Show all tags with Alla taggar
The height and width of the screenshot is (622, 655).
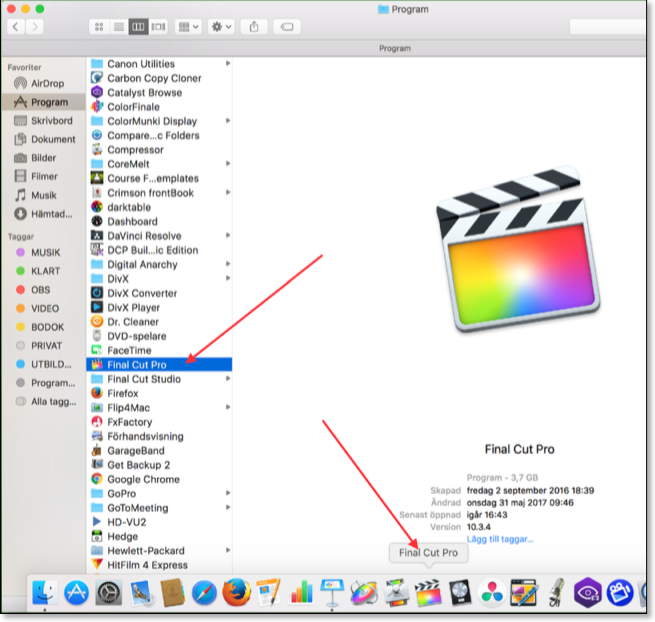tap(43, 401)
